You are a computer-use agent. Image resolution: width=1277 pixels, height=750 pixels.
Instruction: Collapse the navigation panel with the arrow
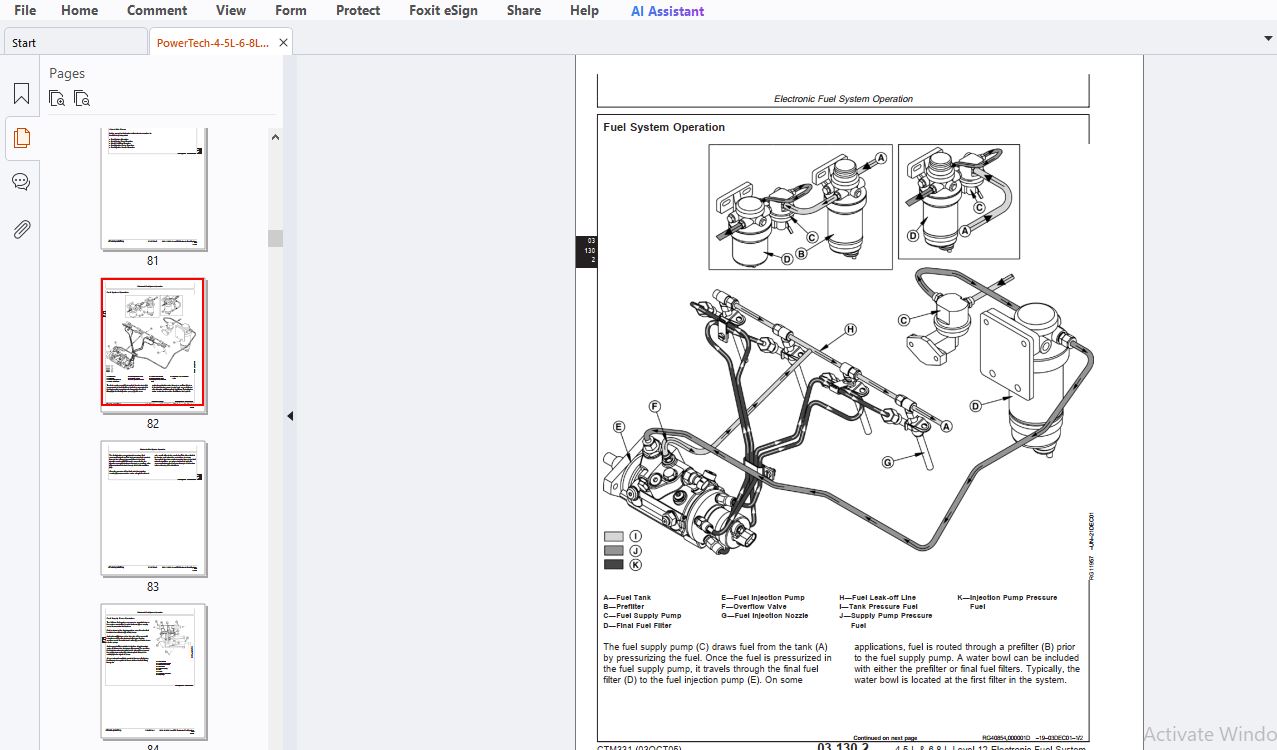(290, 416)
